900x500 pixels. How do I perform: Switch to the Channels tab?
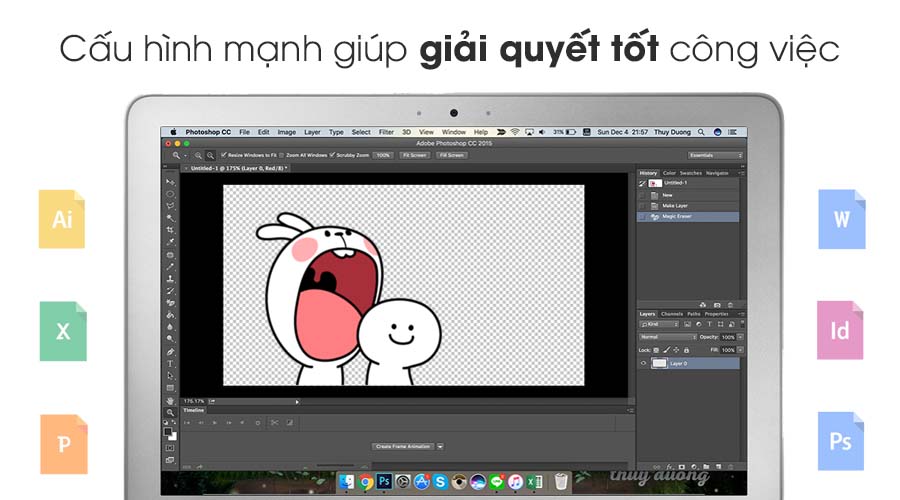(x=672, y=314)
